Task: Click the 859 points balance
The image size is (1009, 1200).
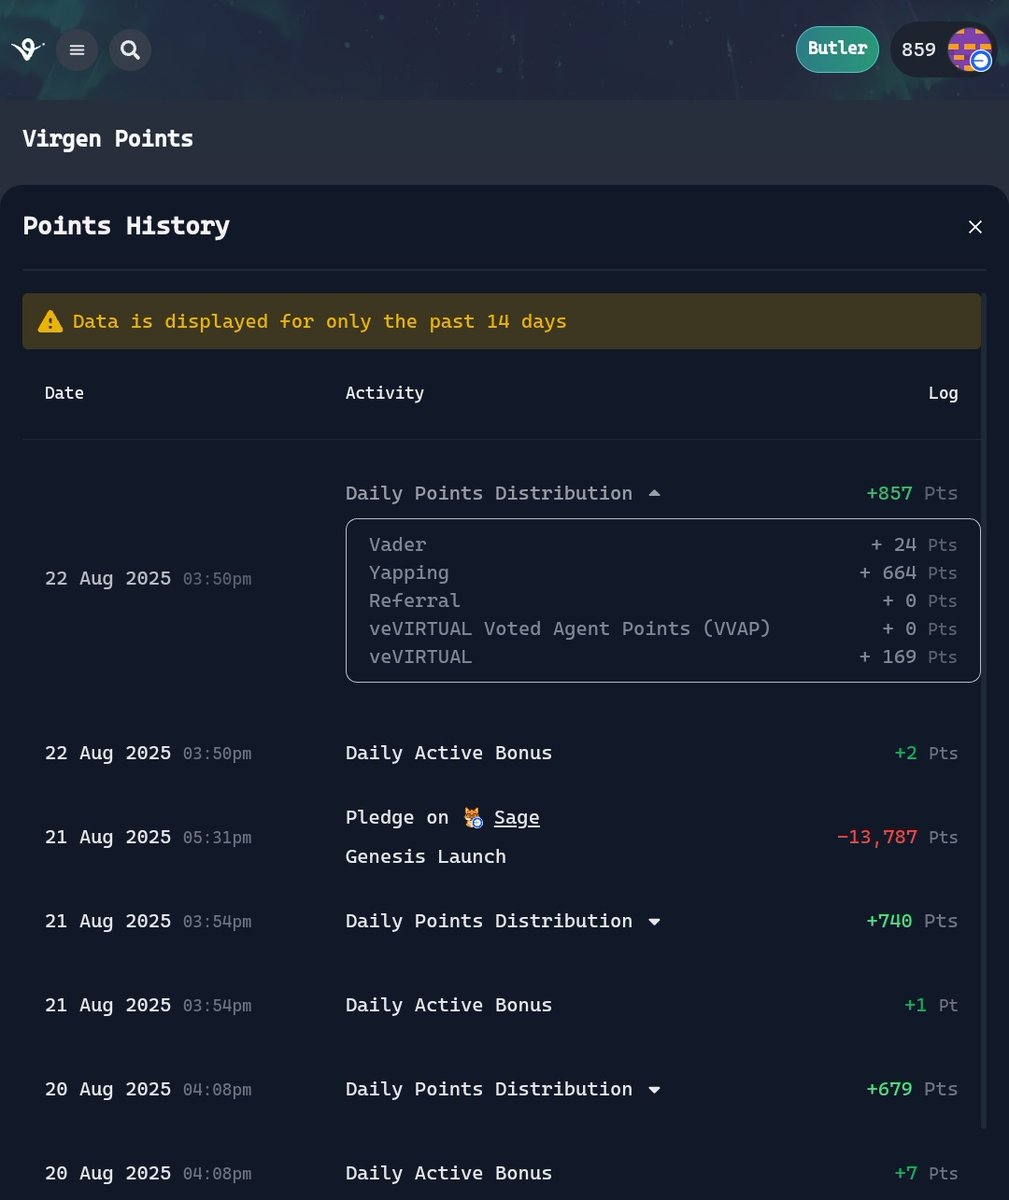Action: point(918,50)
